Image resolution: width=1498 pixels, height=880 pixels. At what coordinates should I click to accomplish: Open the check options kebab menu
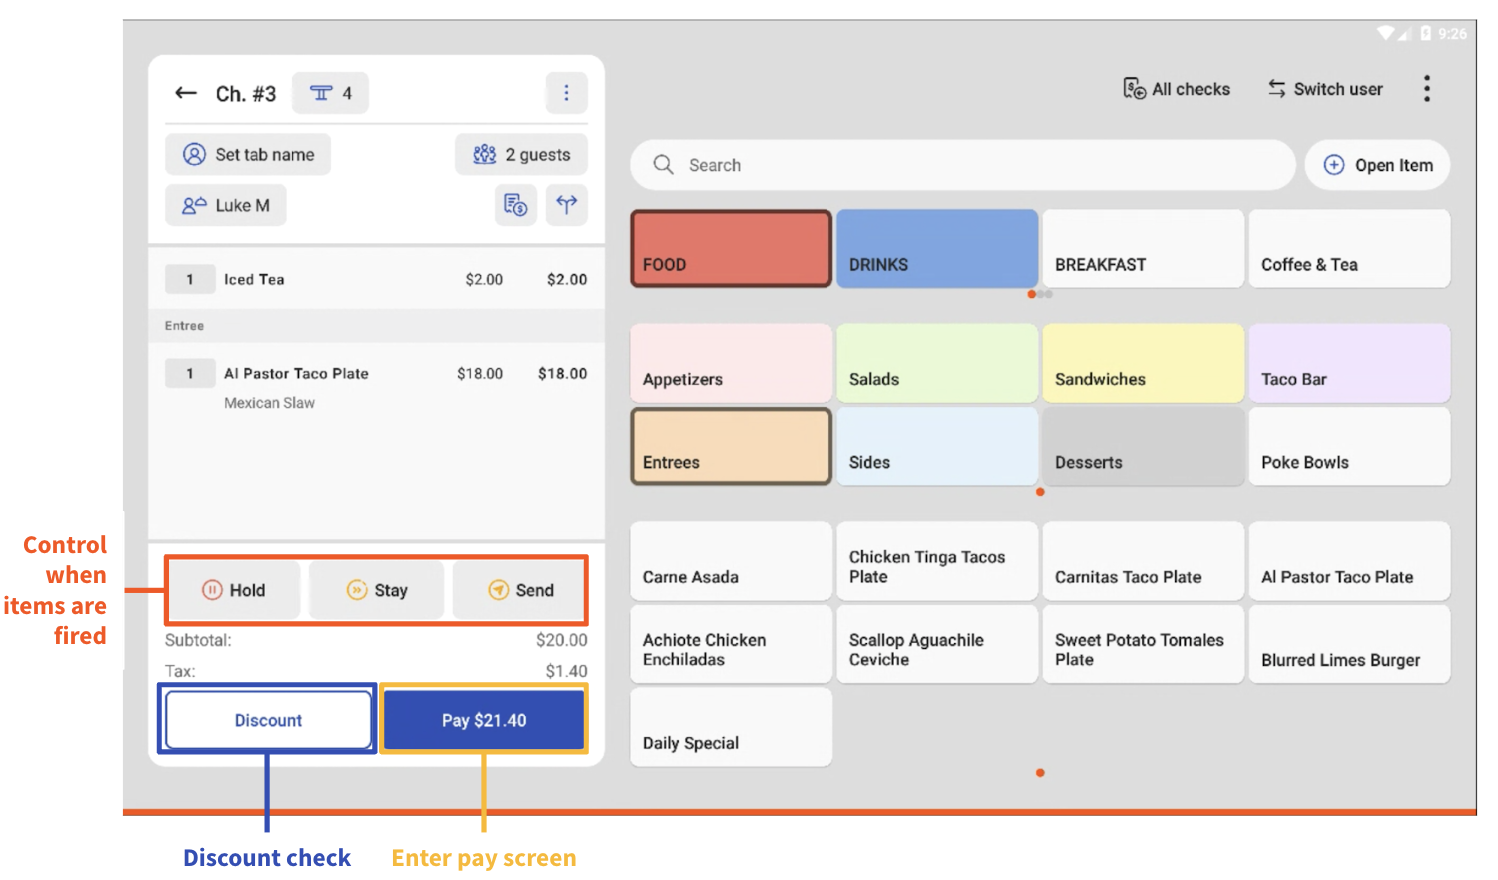coord(566,92)
